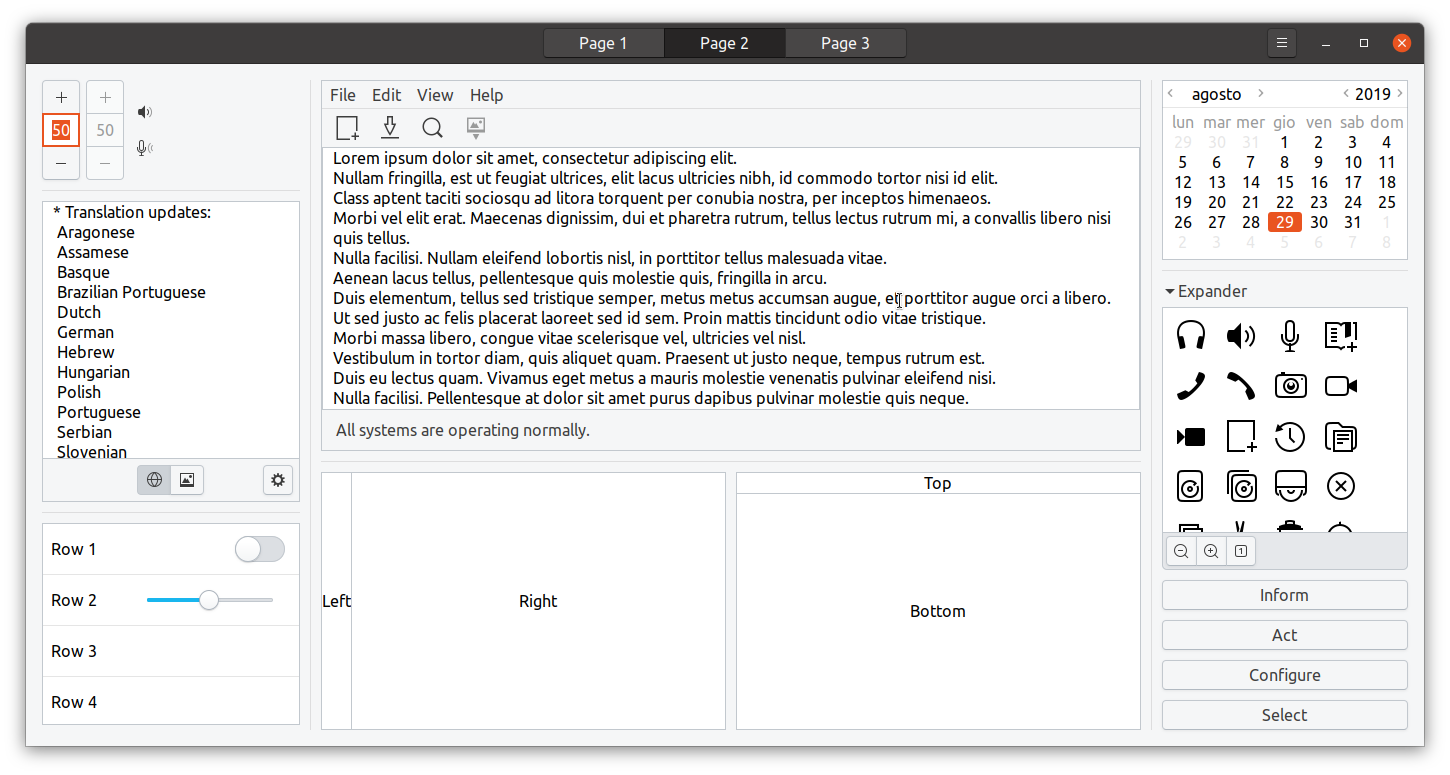Click the 'All systems are operating normally.' status text

pos(463,430)
